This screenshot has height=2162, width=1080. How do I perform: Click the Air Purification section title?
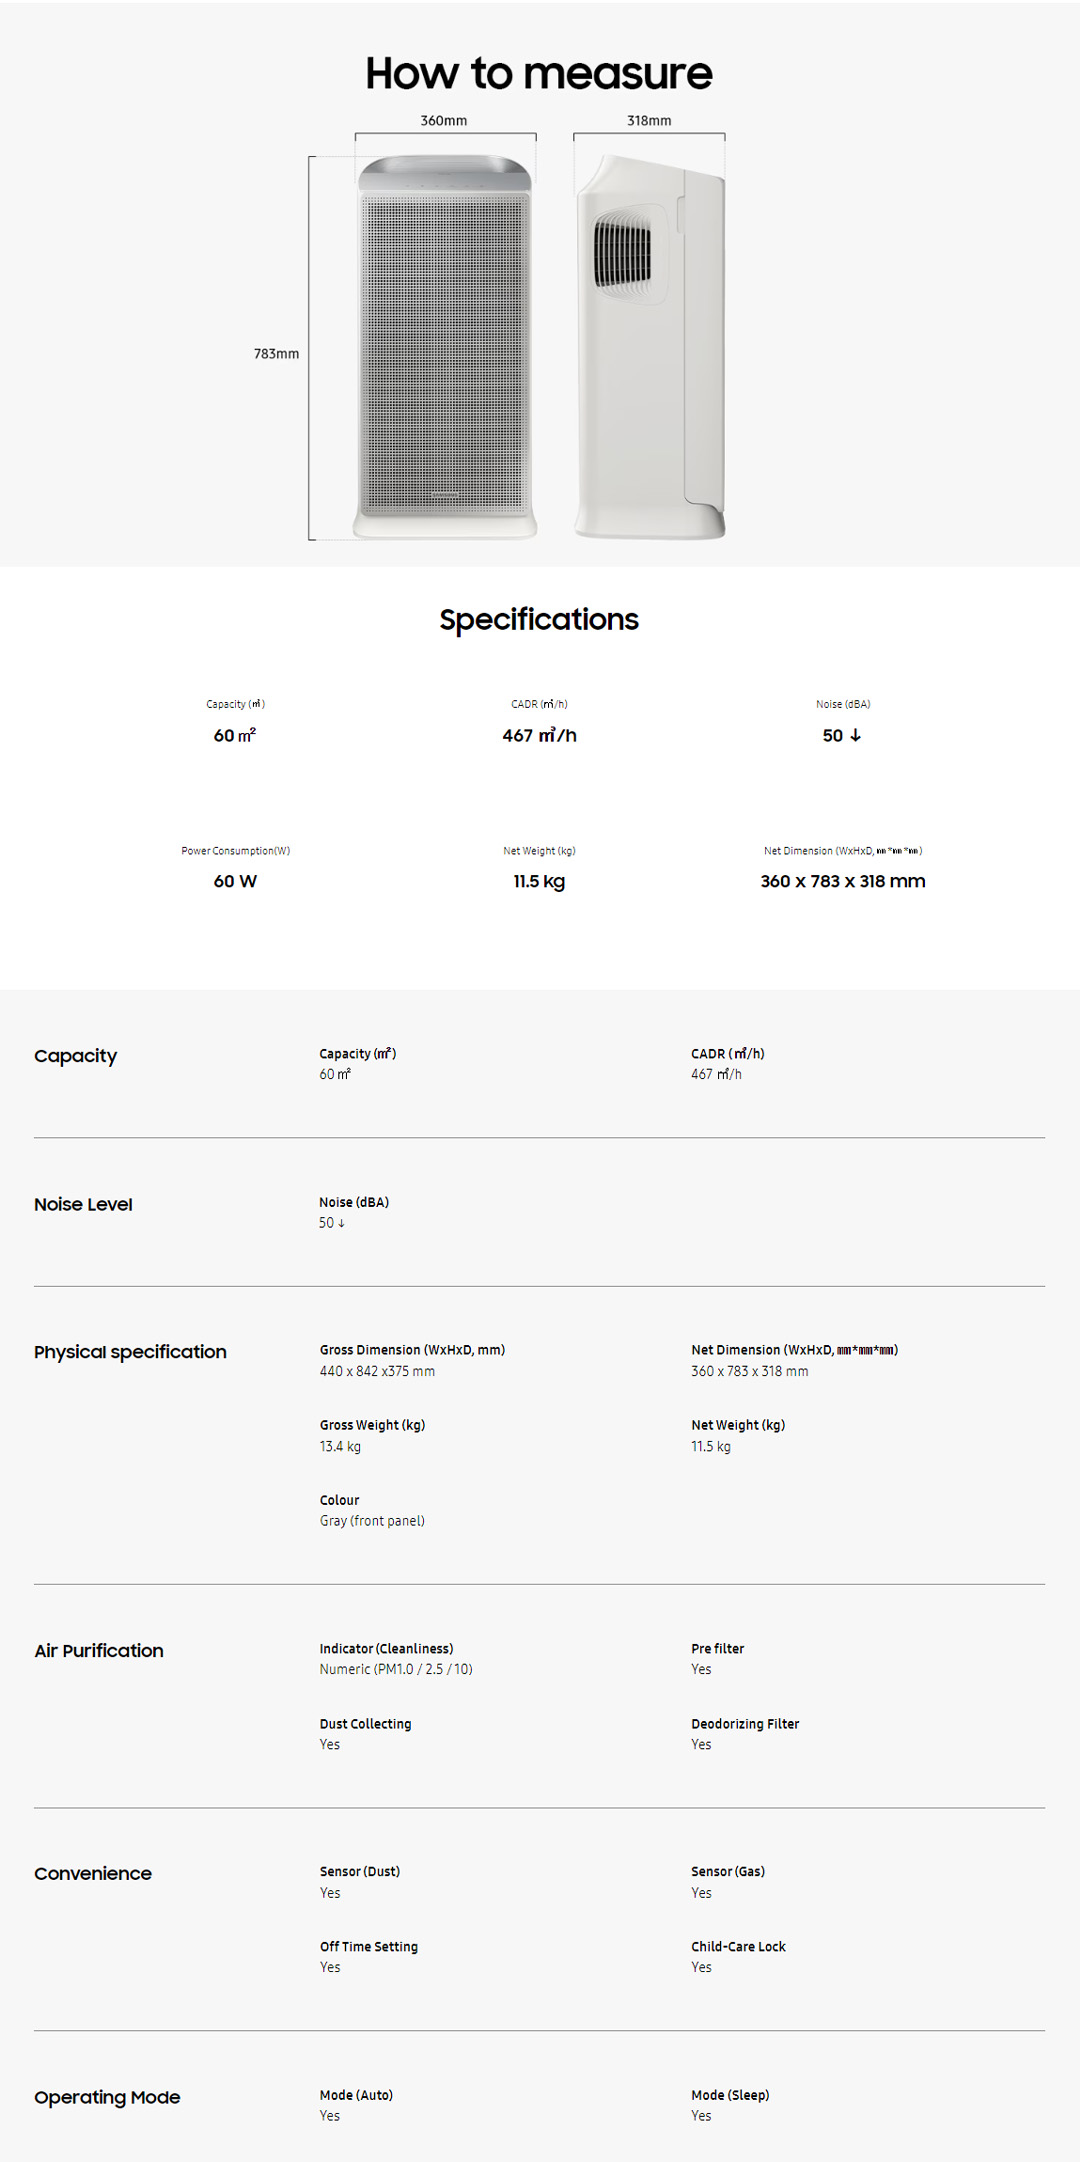pyautogui.click(x=99, y=1651)
